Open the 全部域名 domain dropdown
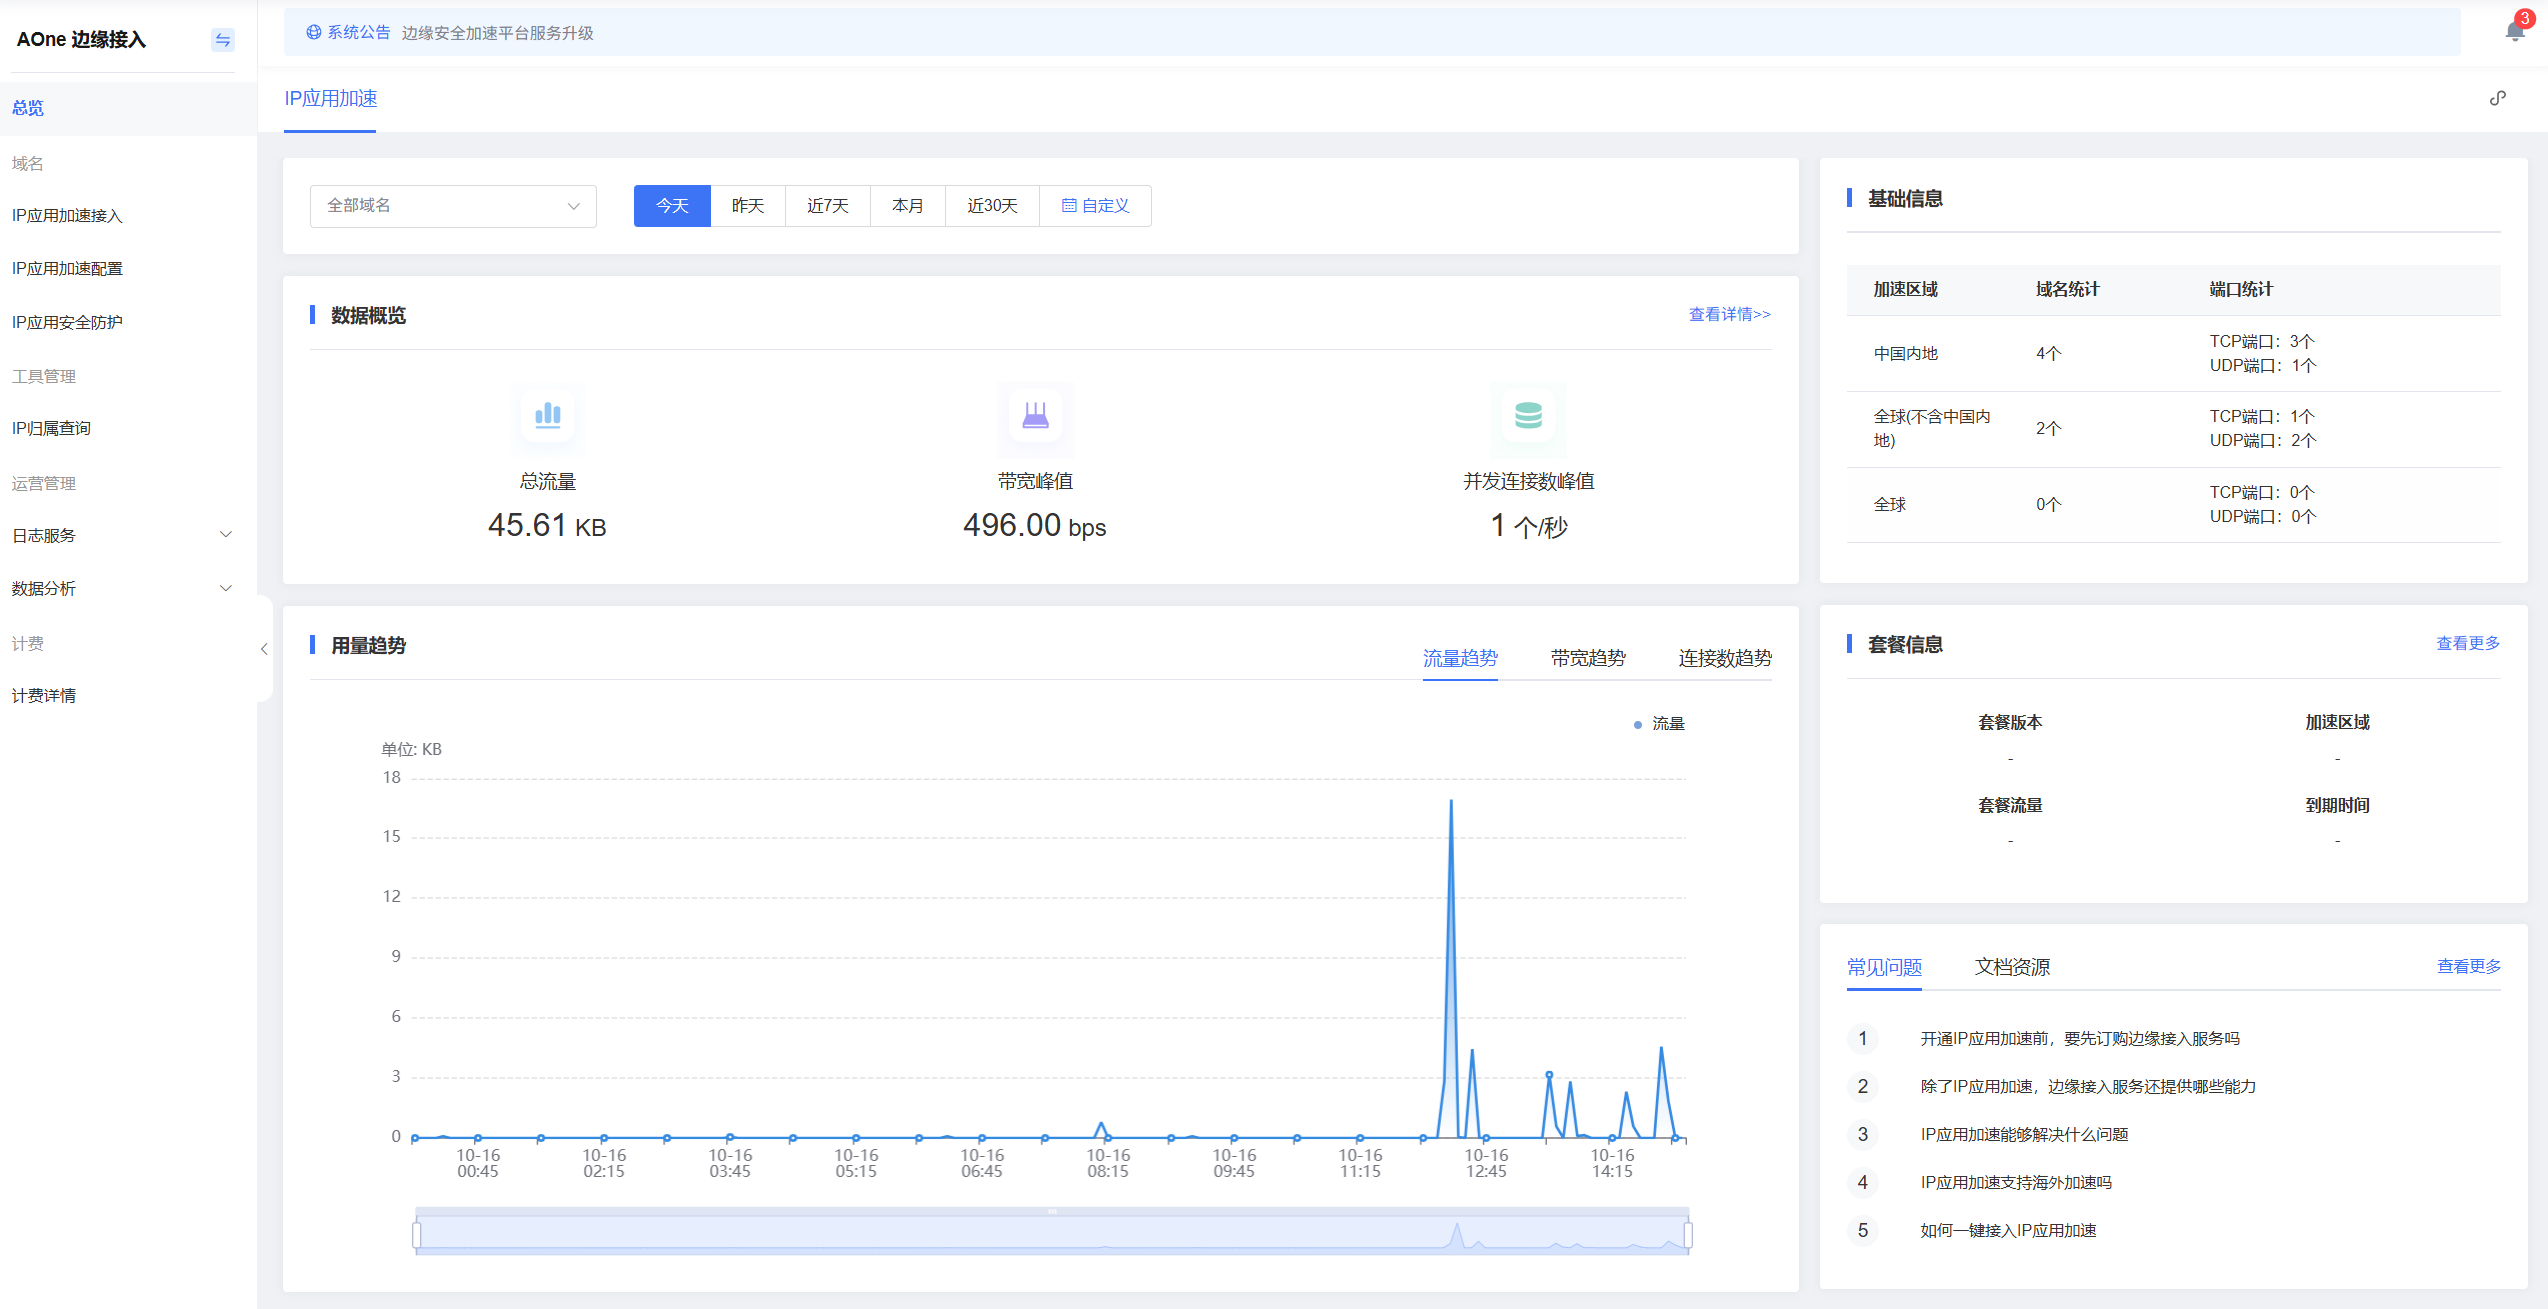The height and width of the screenshot is (1309, 2548). [x=453, y=206]
